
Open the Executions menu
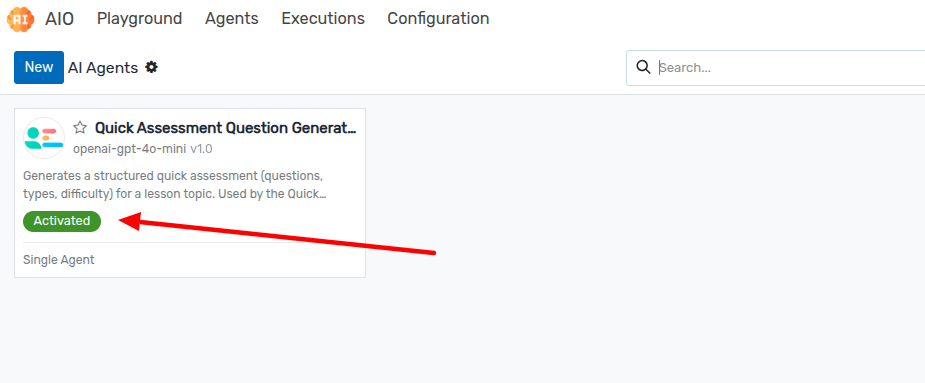click(x=323, y=19)
